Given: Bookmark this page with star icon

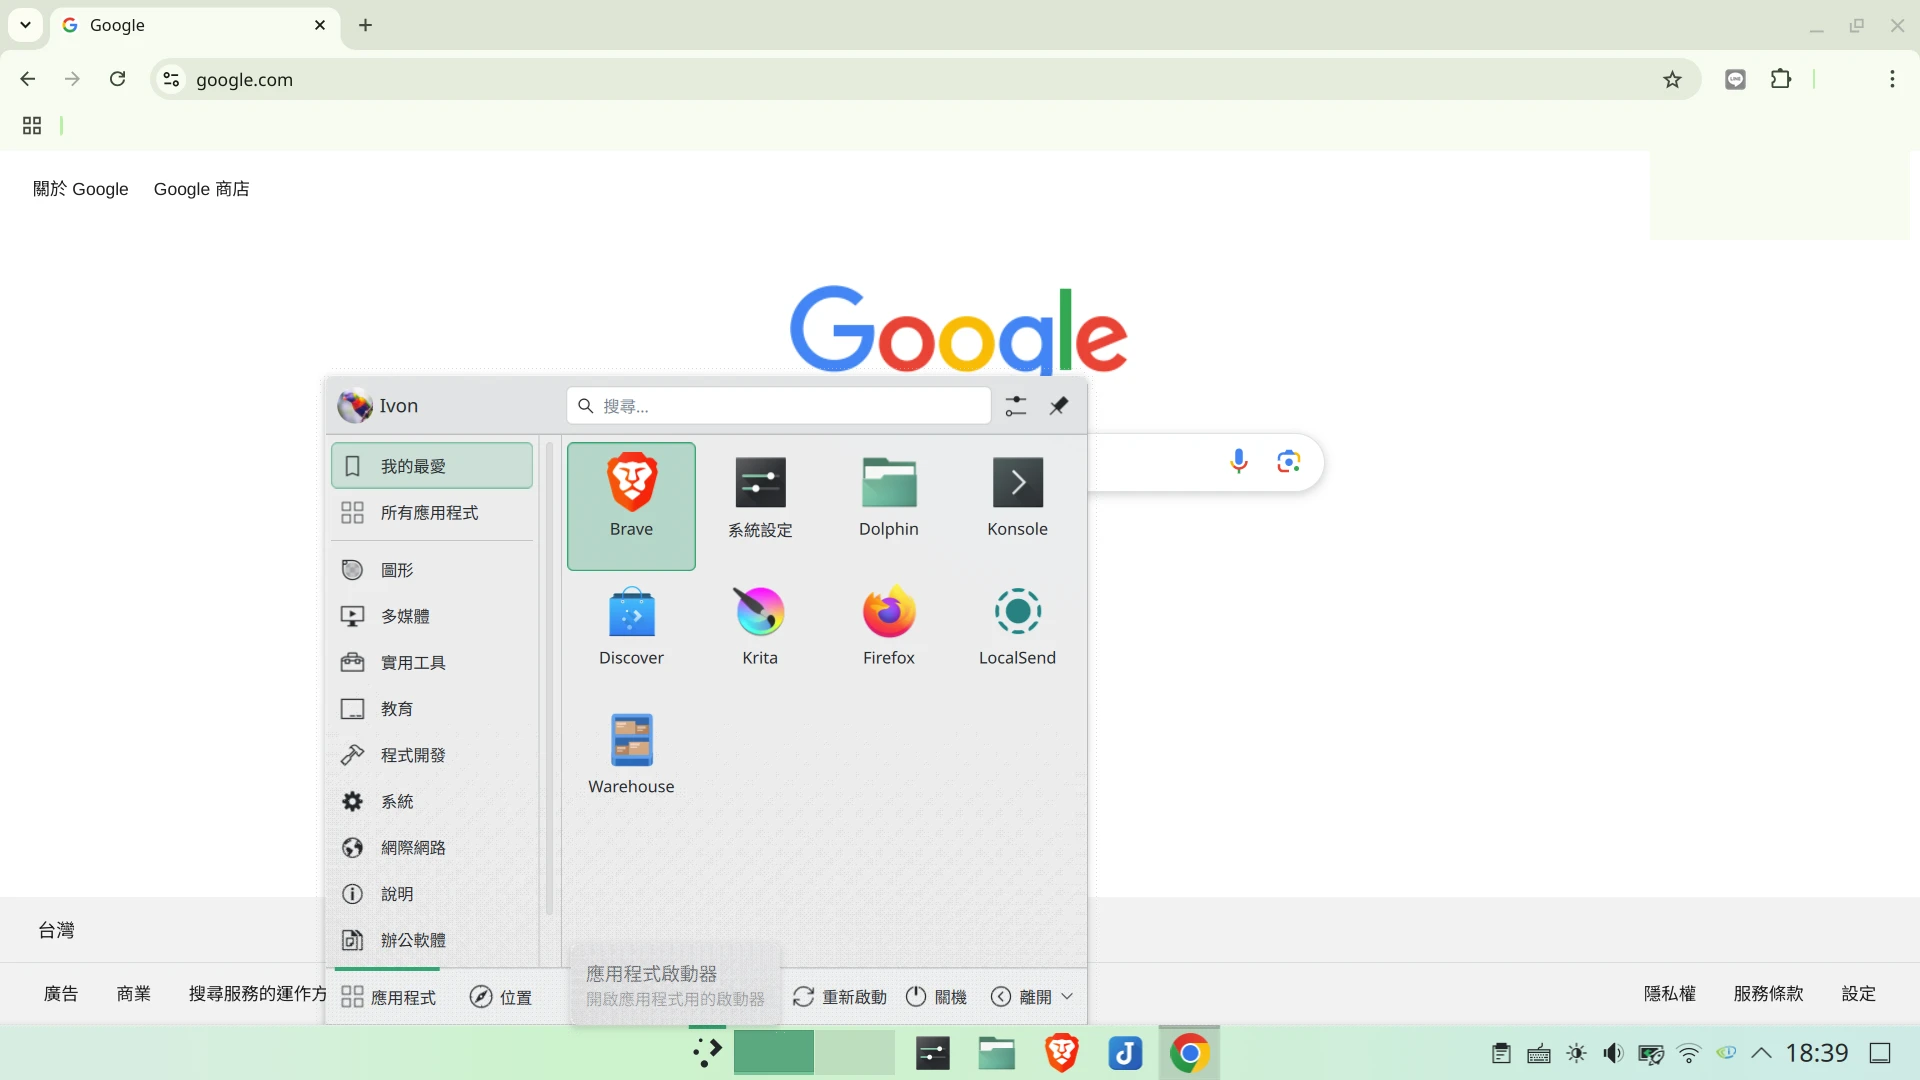Looking at the screenshot, I should [x=1672, y=80].
